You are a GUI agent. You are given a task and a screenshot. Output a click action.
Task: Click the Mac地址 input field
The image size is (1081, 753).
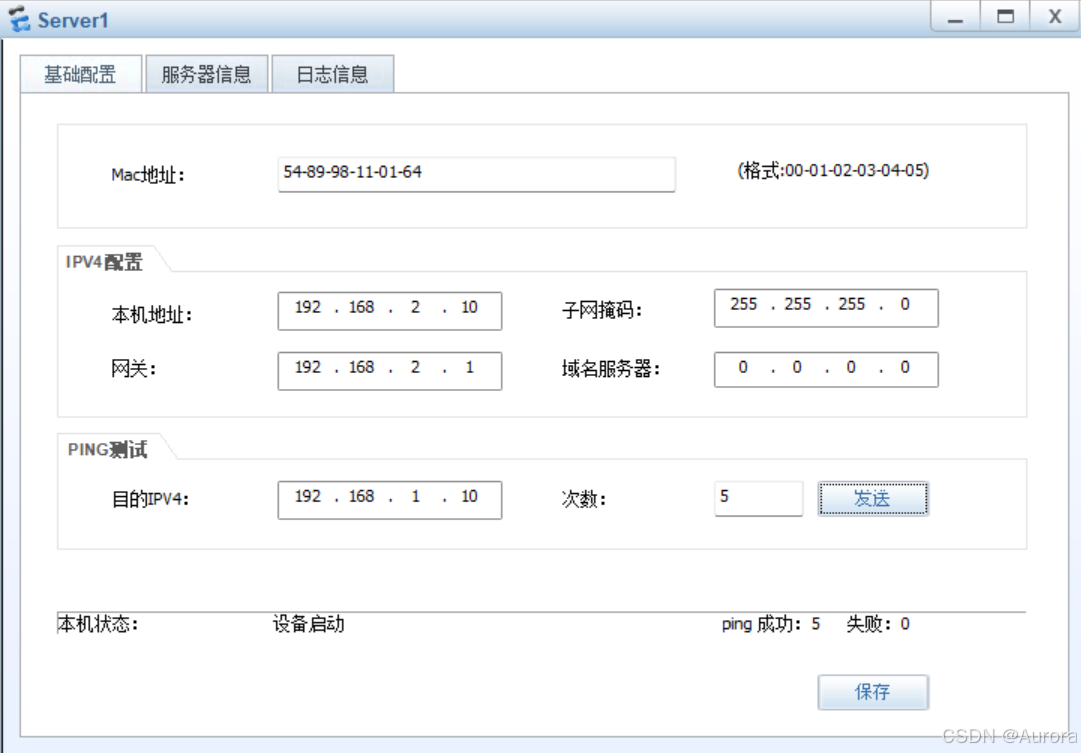point(476,174)
